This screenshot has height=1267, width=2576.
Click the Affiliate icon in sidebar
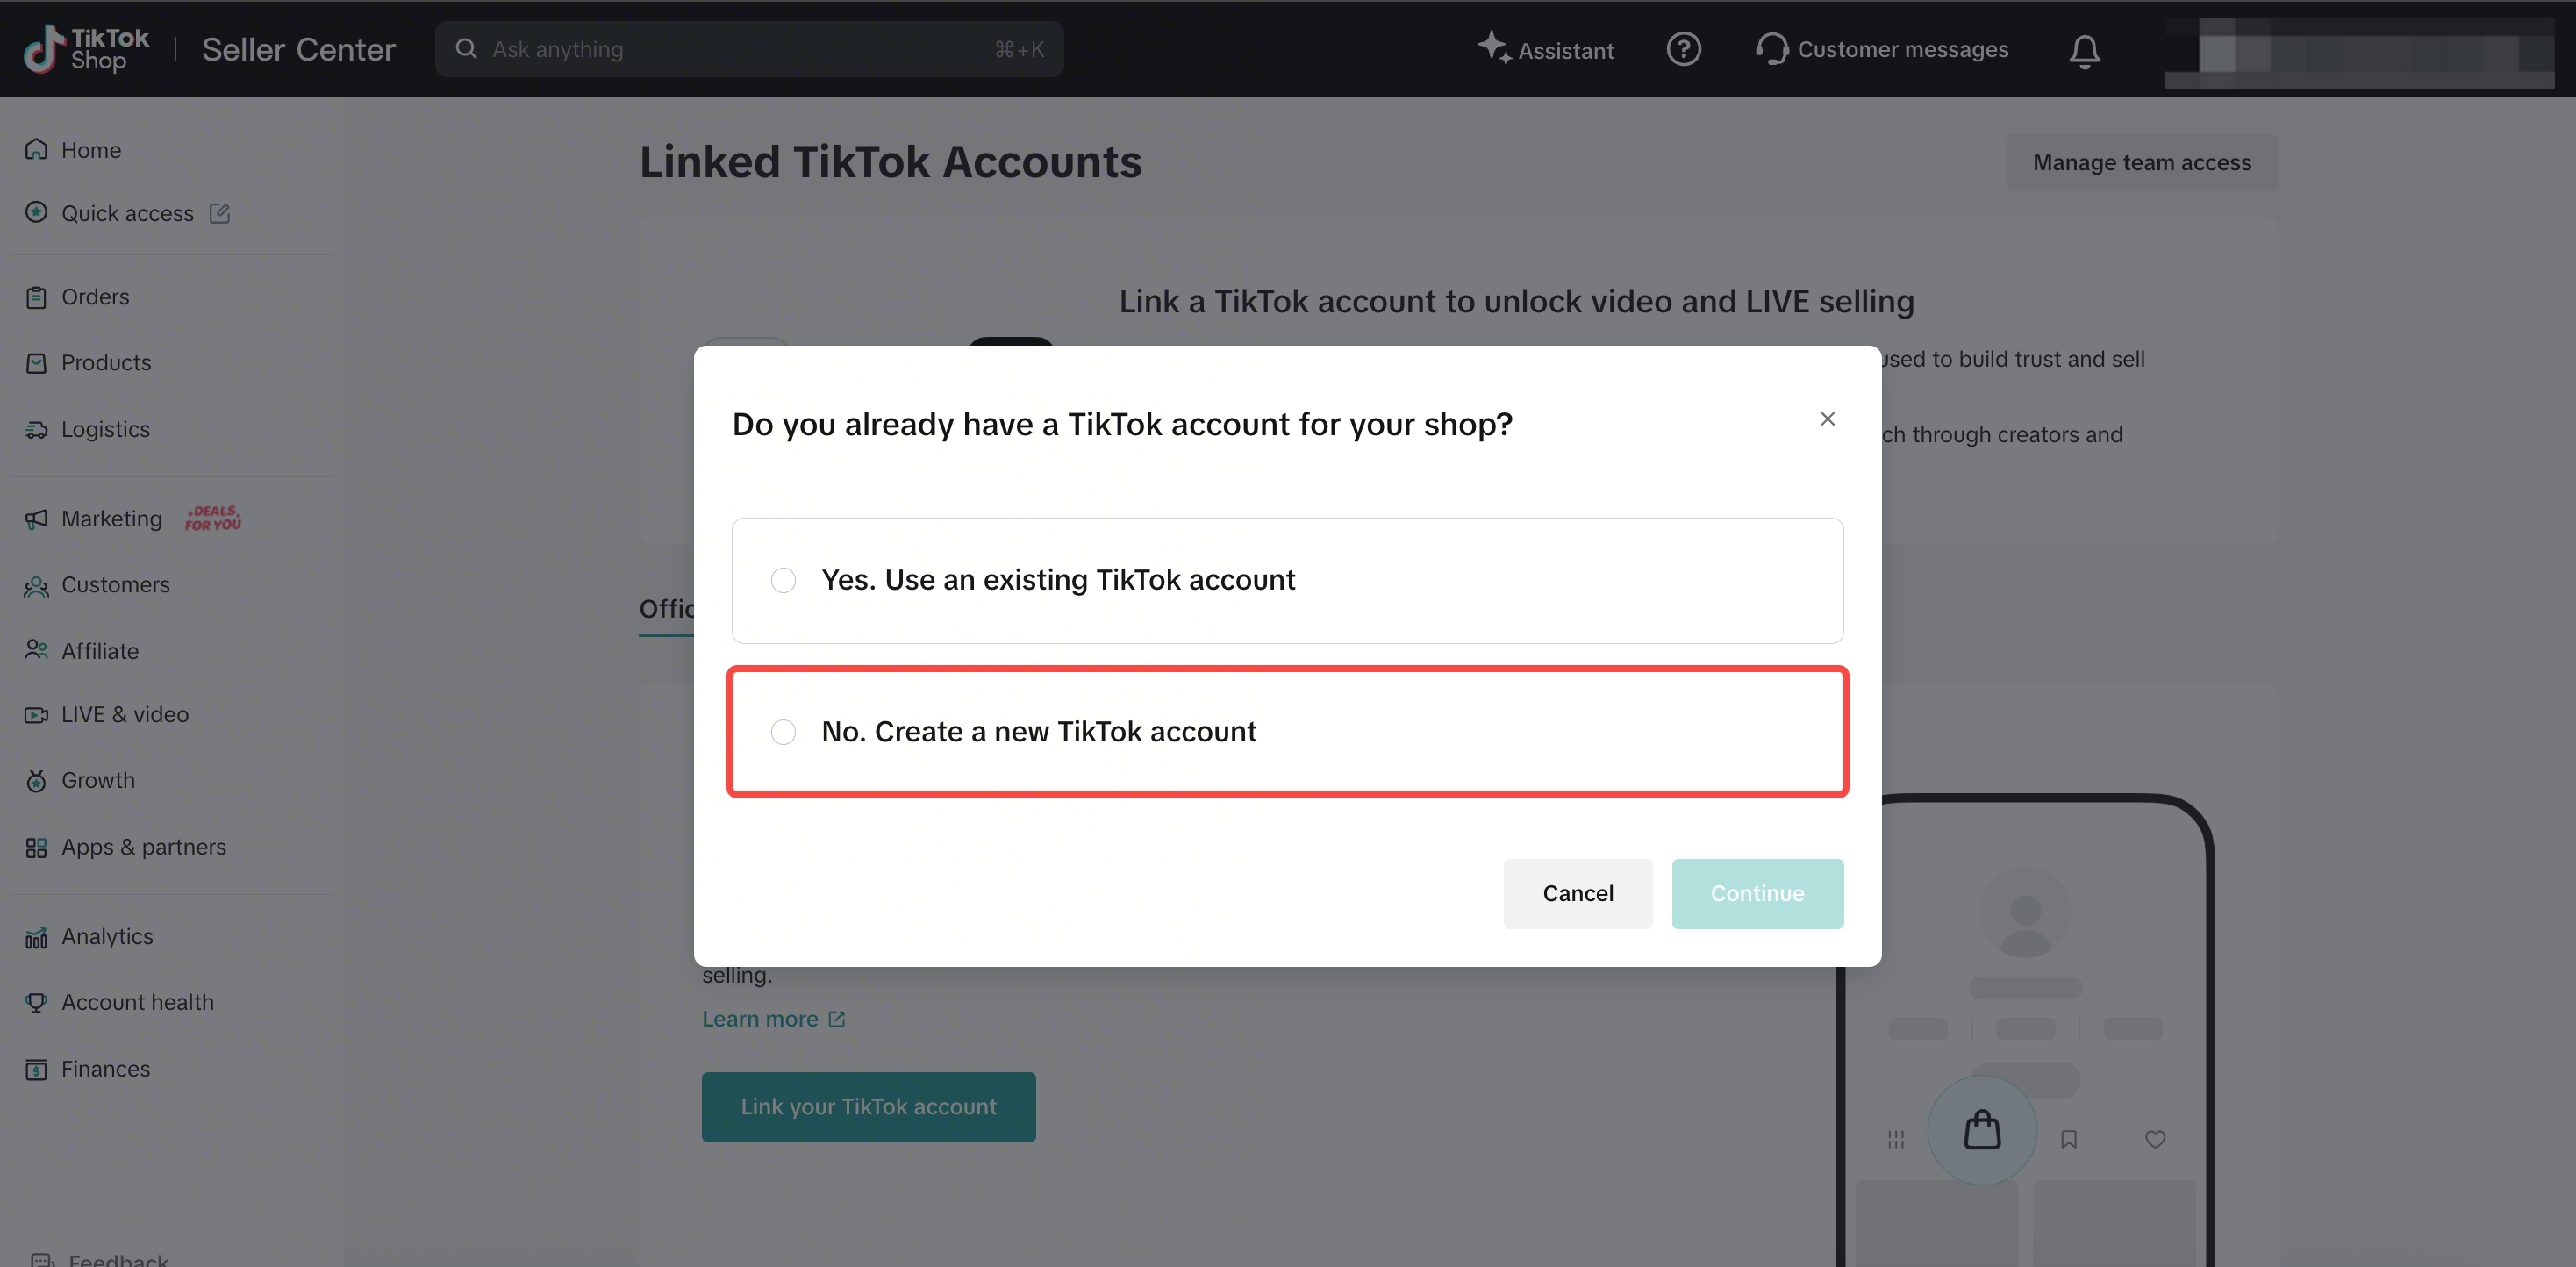[x=36, y=651]
